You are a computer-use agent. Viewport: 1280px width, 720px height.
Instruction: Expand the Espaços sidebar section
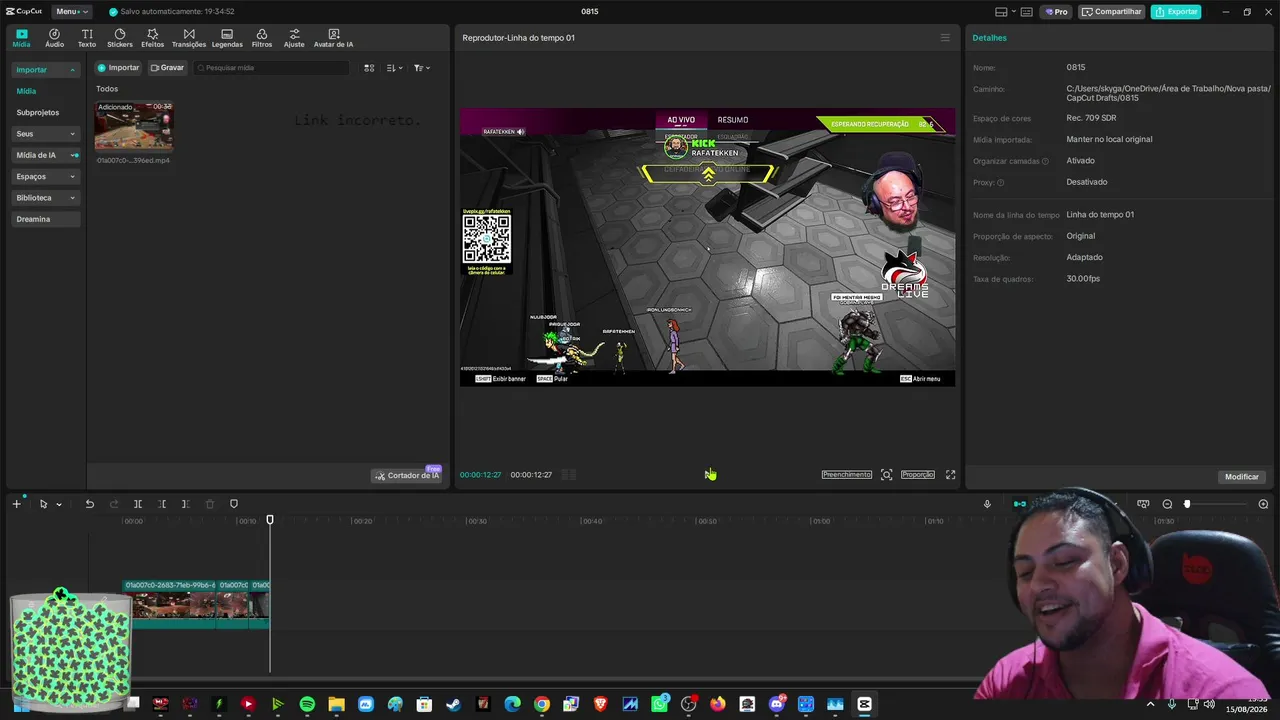[x=72, y=177]
